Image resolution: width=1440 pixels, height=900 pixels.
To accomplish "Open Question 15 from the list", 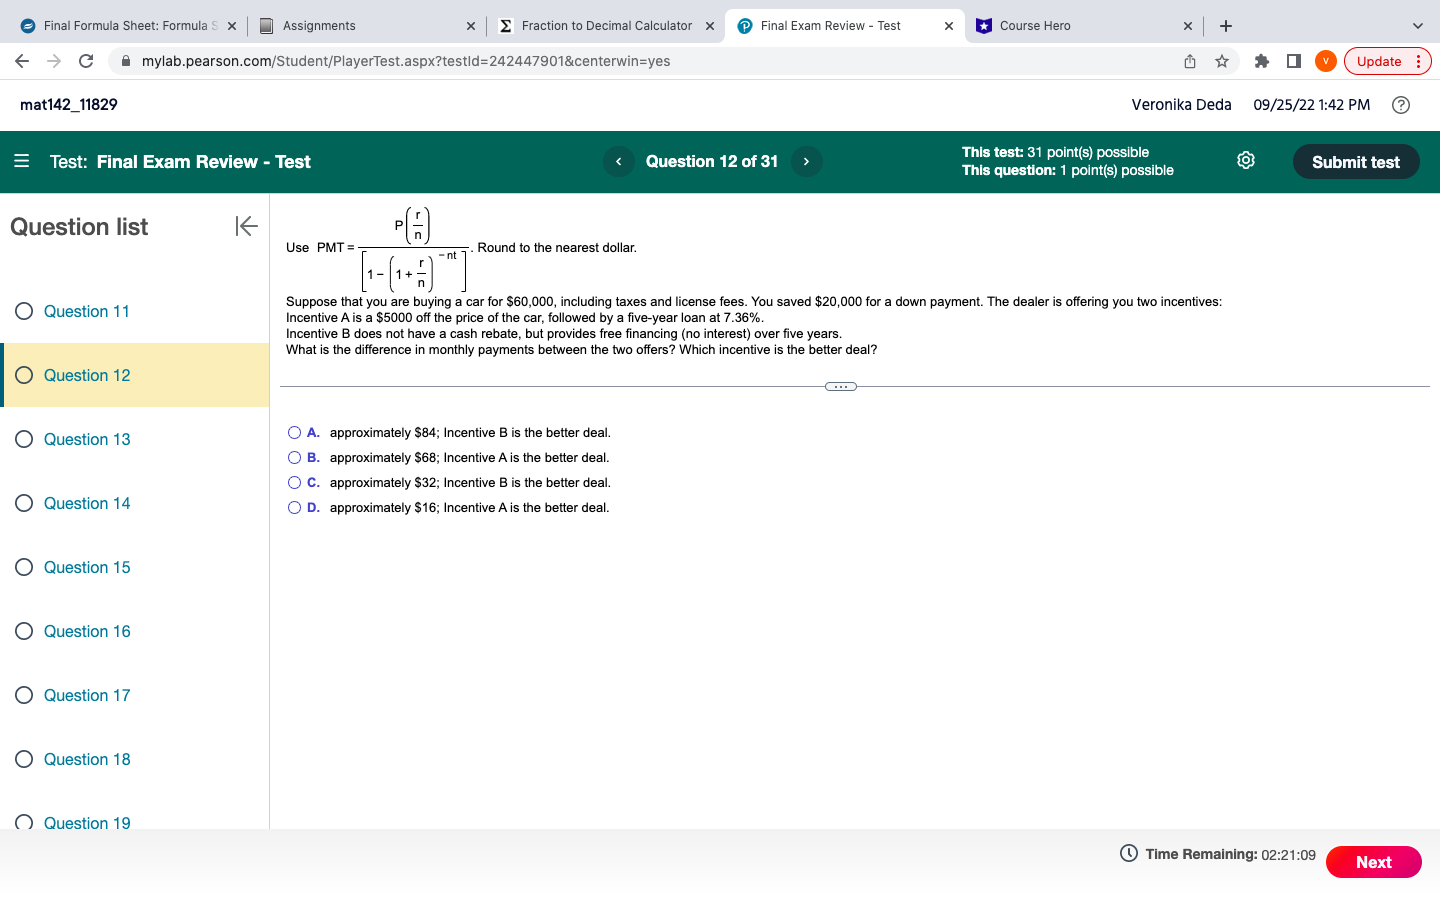I will (x=87, y=567).
